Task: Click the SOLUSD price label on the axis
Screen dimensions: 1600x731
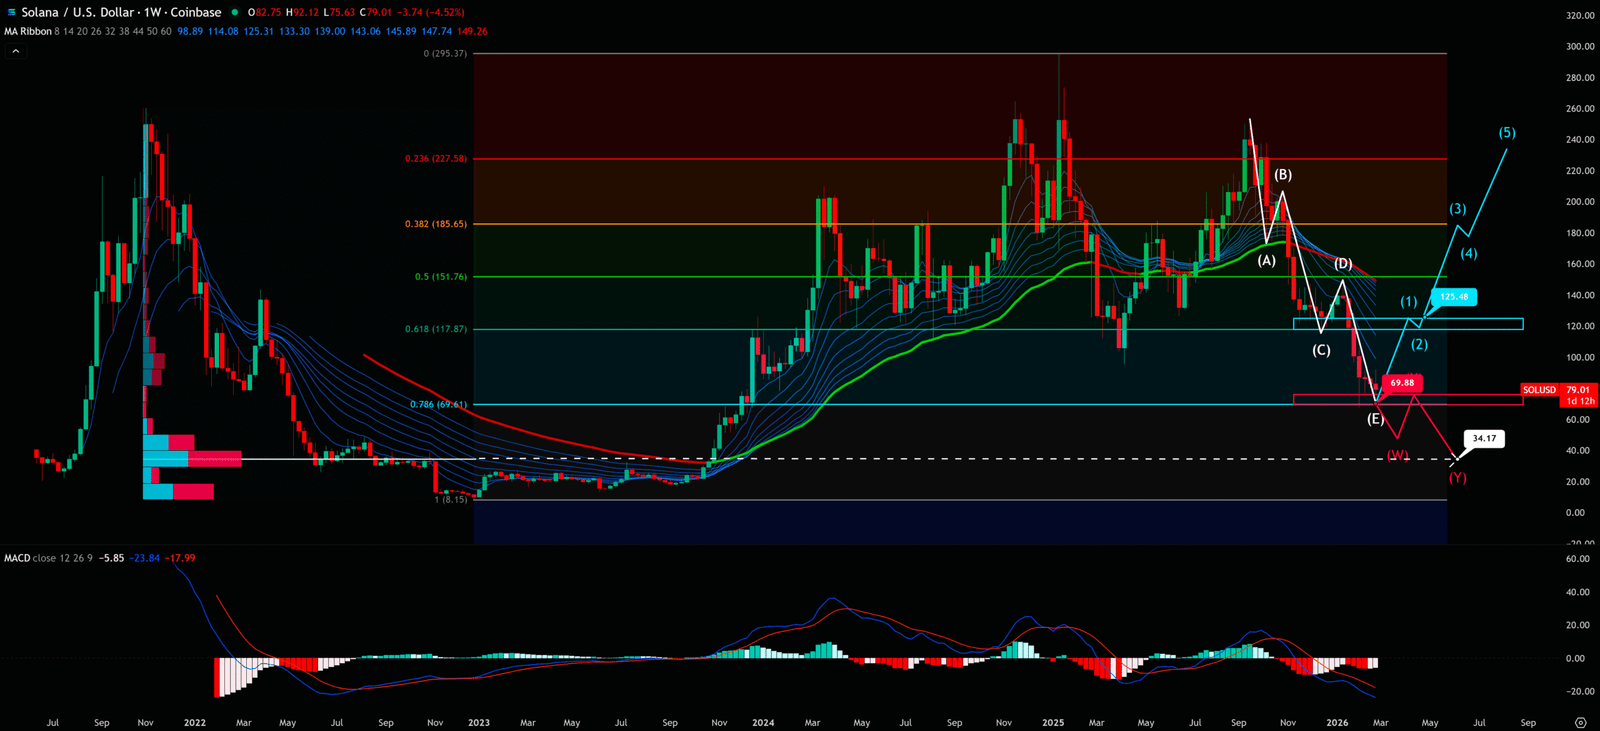Action: [x=1539, y=390]
